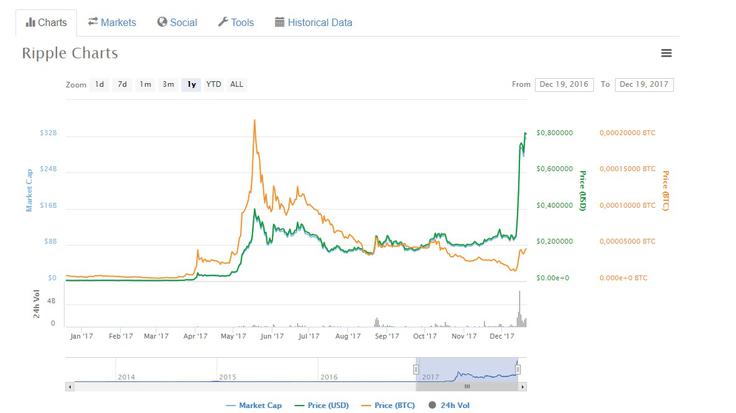Click the $8B market cap axis label
The width and height of the screenshot is (736, 413).
(x=50, y=241)
